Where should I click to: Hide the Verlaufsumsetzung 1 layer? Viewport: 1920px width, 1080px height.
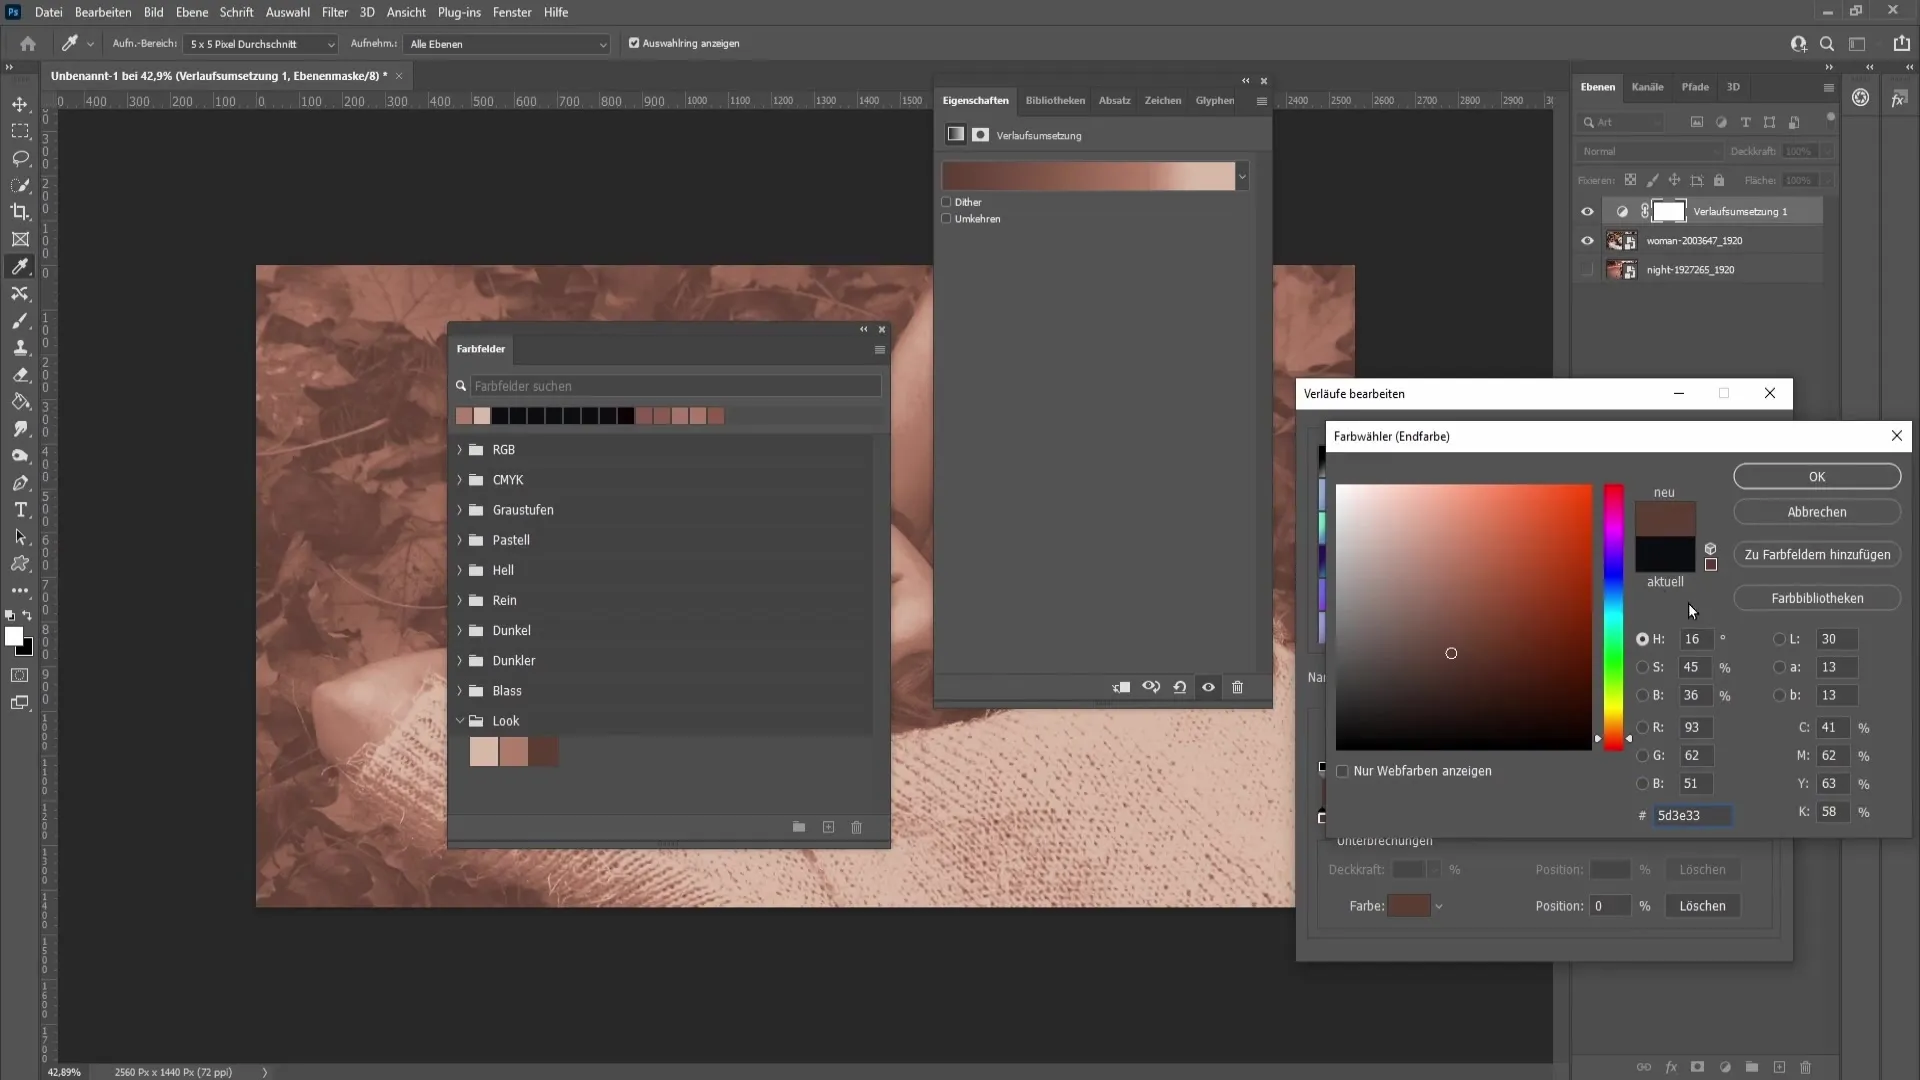(1587, 212)
